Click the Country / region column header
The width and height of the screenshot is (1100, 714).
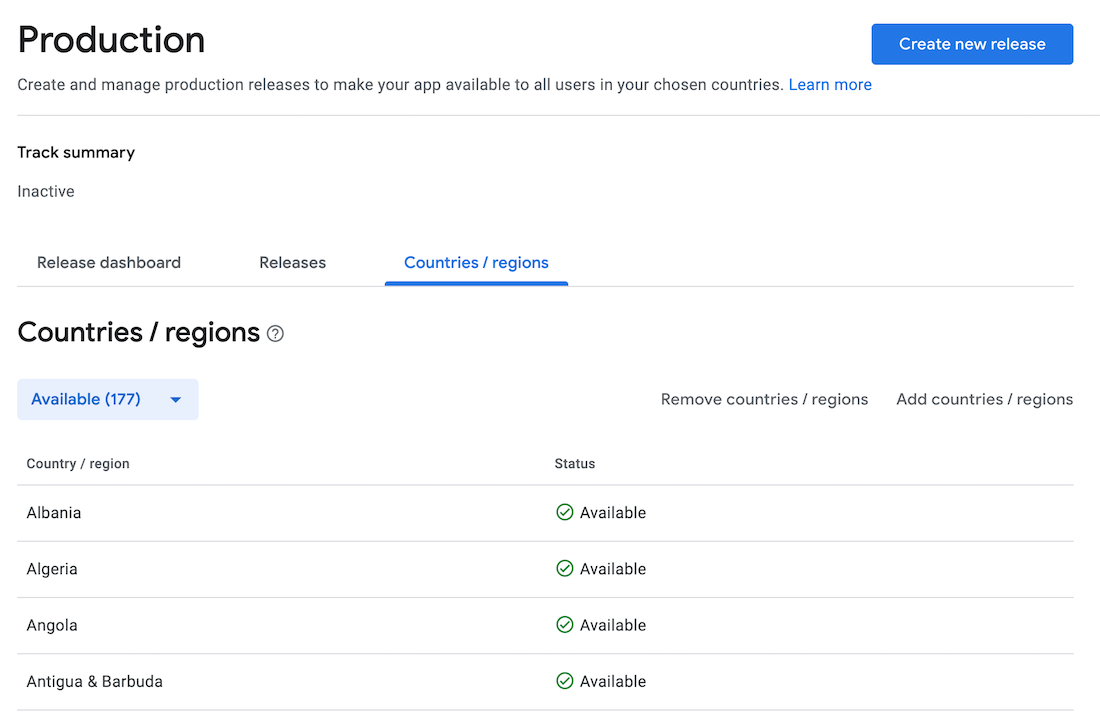click(x=78, y=464)
